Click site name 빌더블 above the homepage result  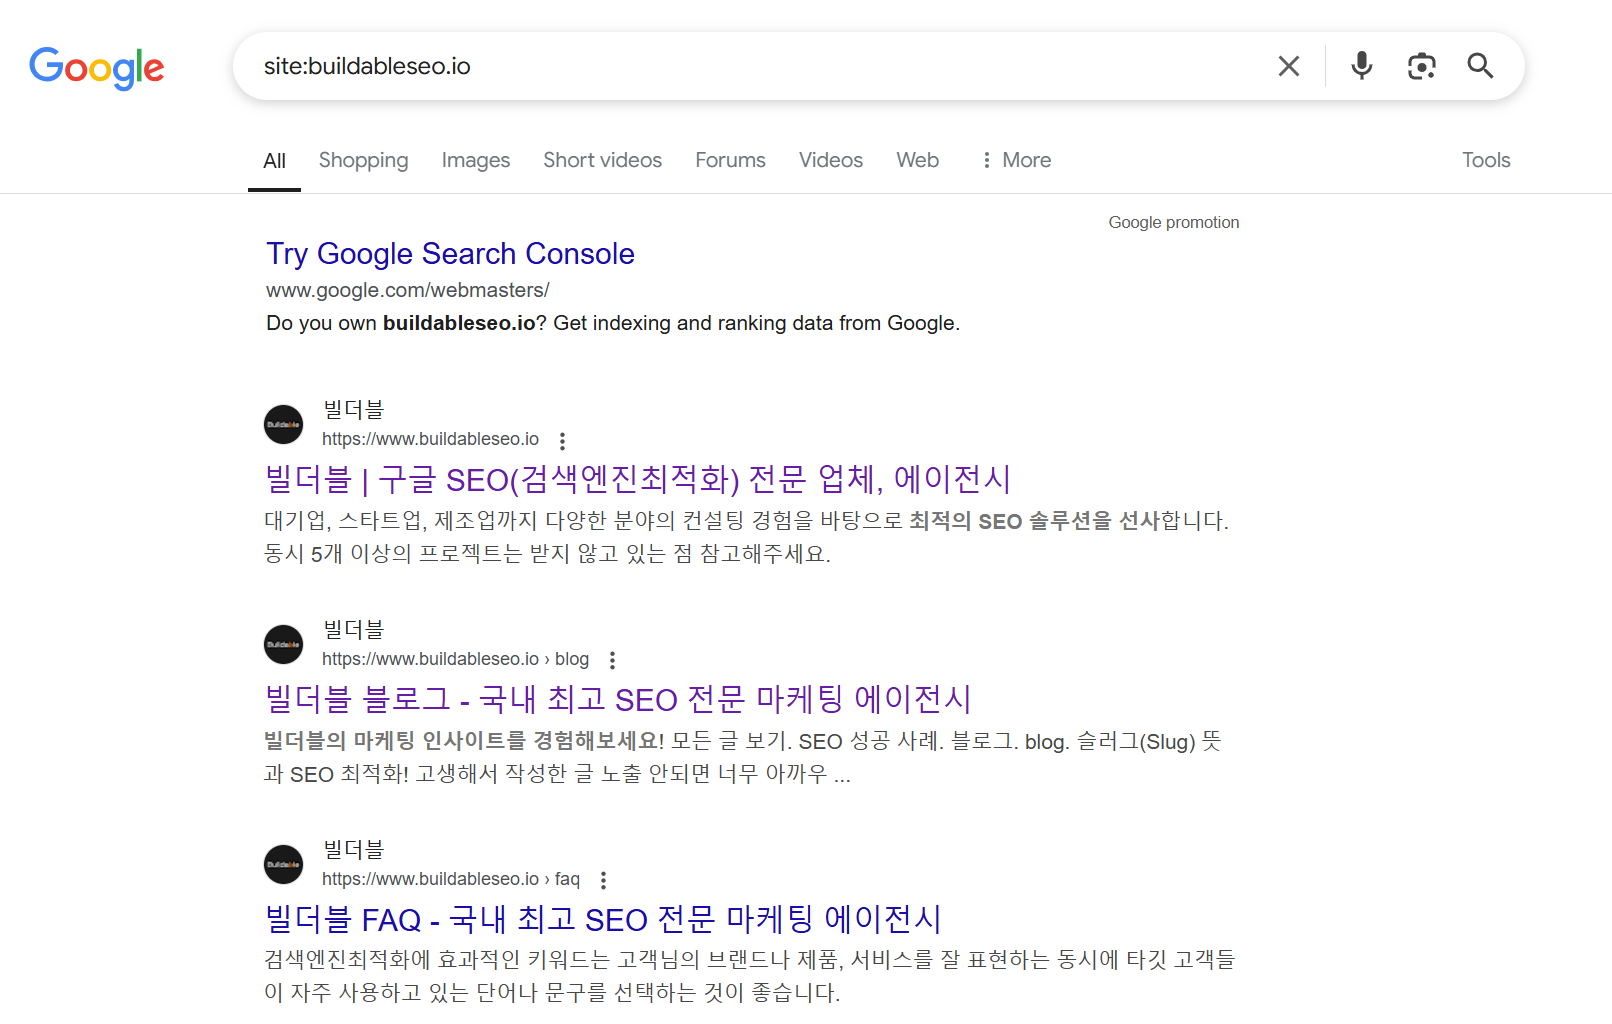(353, 410)
